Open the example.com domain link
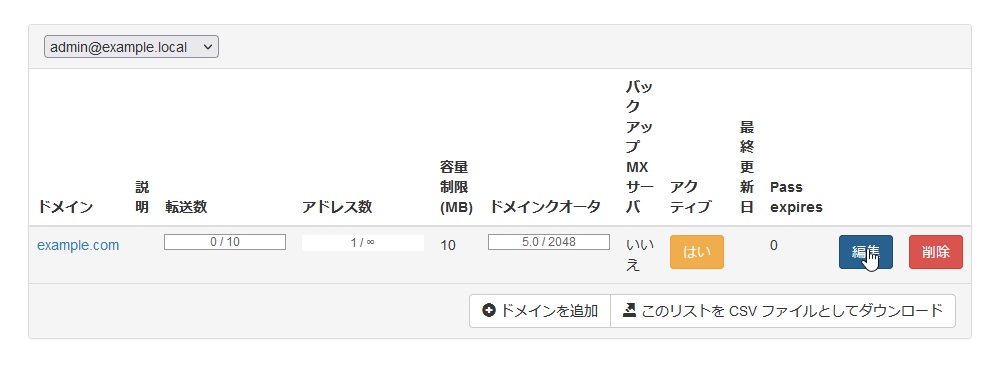Image resolution: width=1004 pixels, height=386 pixels. [78, 245]
